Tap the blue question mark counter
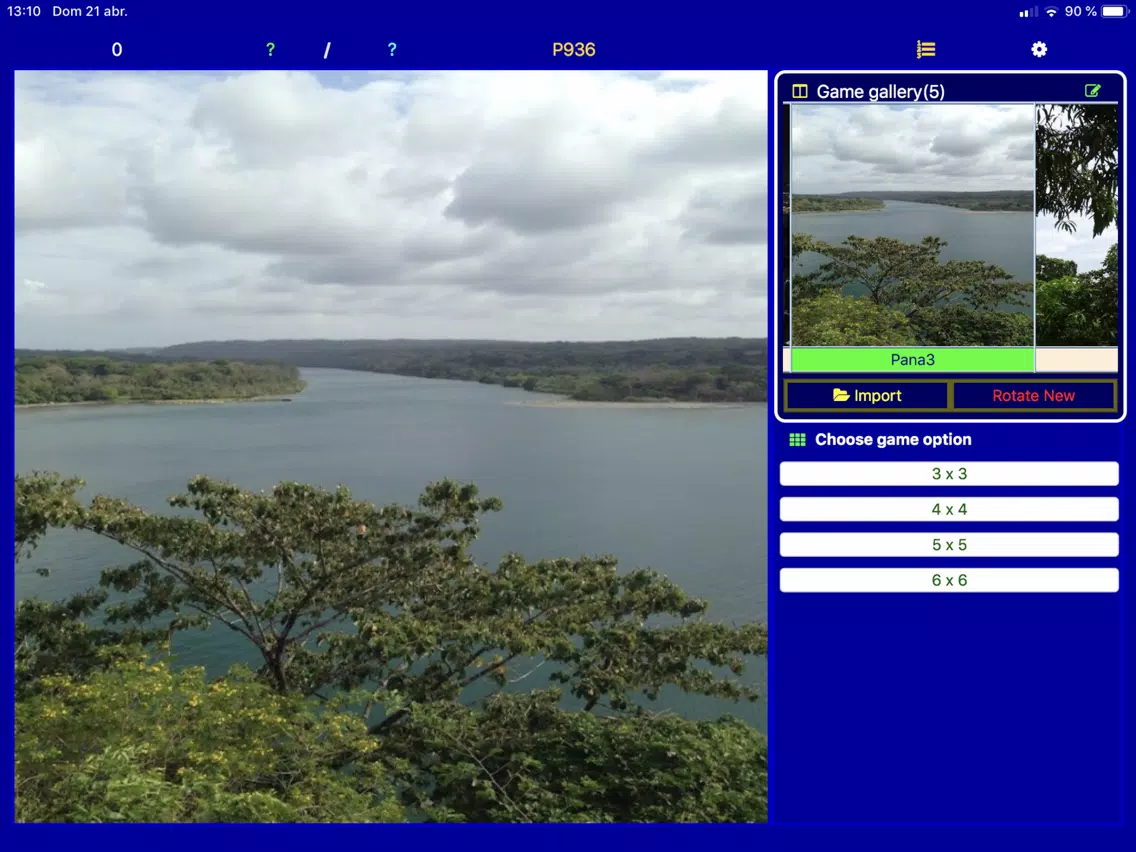The width and height of the screenshot is (1136, 852). click(392, 49)
